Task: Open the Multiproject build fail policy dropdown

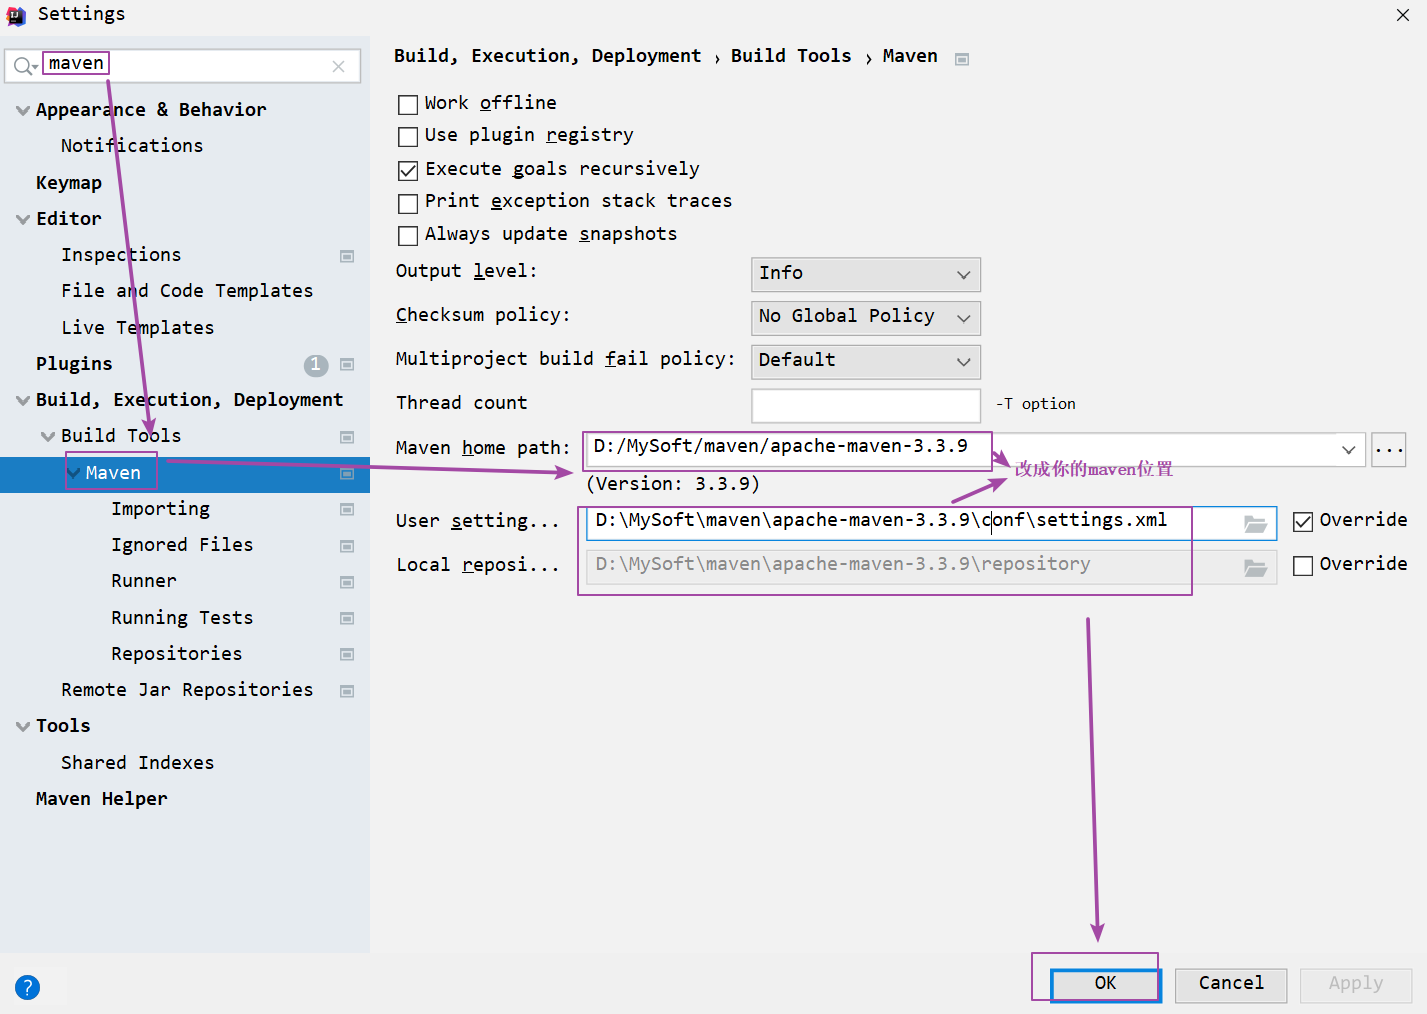Action: pyautogui.click(x=866, y=361)
